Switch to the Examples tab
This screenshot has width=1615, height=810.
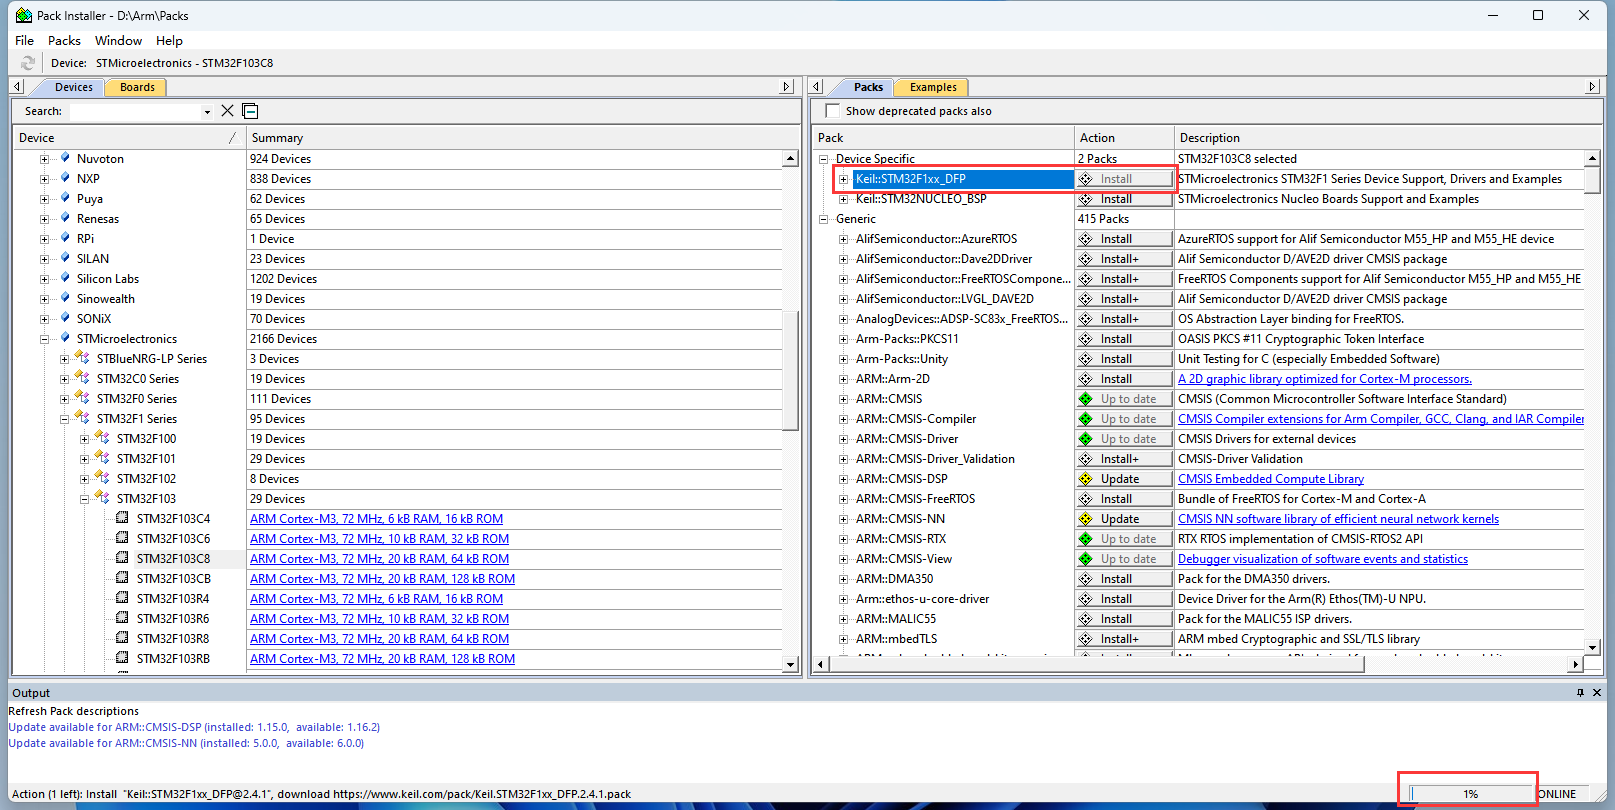point(933,87)
